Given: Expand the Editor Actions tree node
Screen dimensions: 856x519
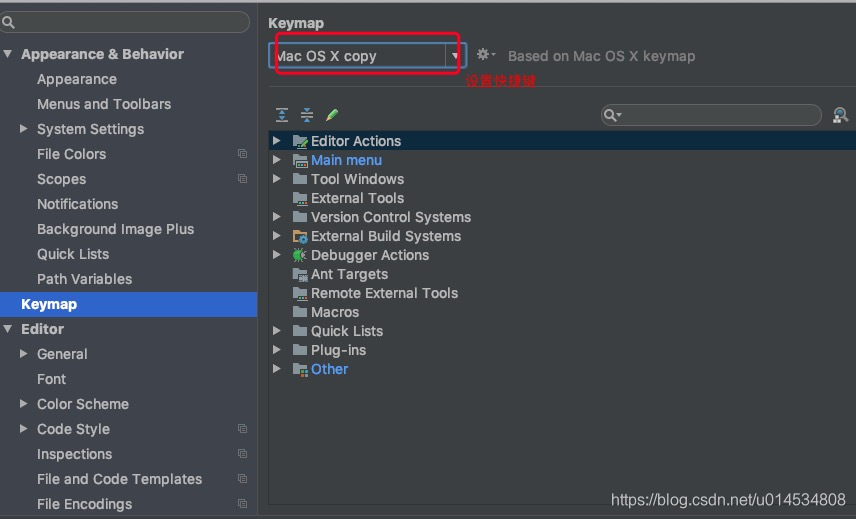Looking at the screenshot, I should (x=277, y=141).
